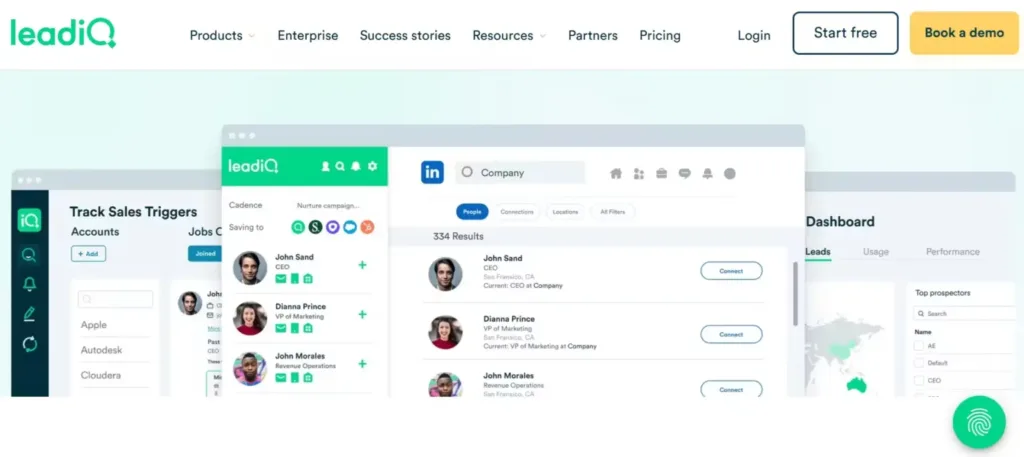The width and height of the screenshot is (1024, 457).
Task: Click the bell icon in LeadIQ panel header
Action: 356,166
